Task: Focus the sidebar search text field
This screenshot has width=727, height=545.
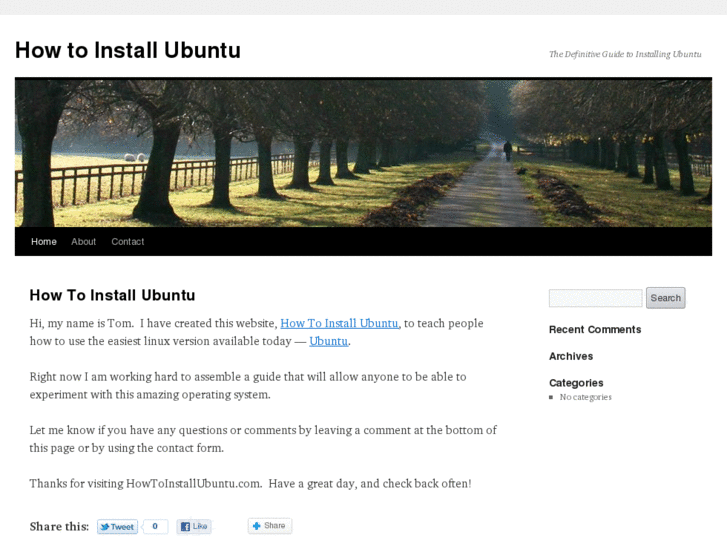Action: click(595, 298)
